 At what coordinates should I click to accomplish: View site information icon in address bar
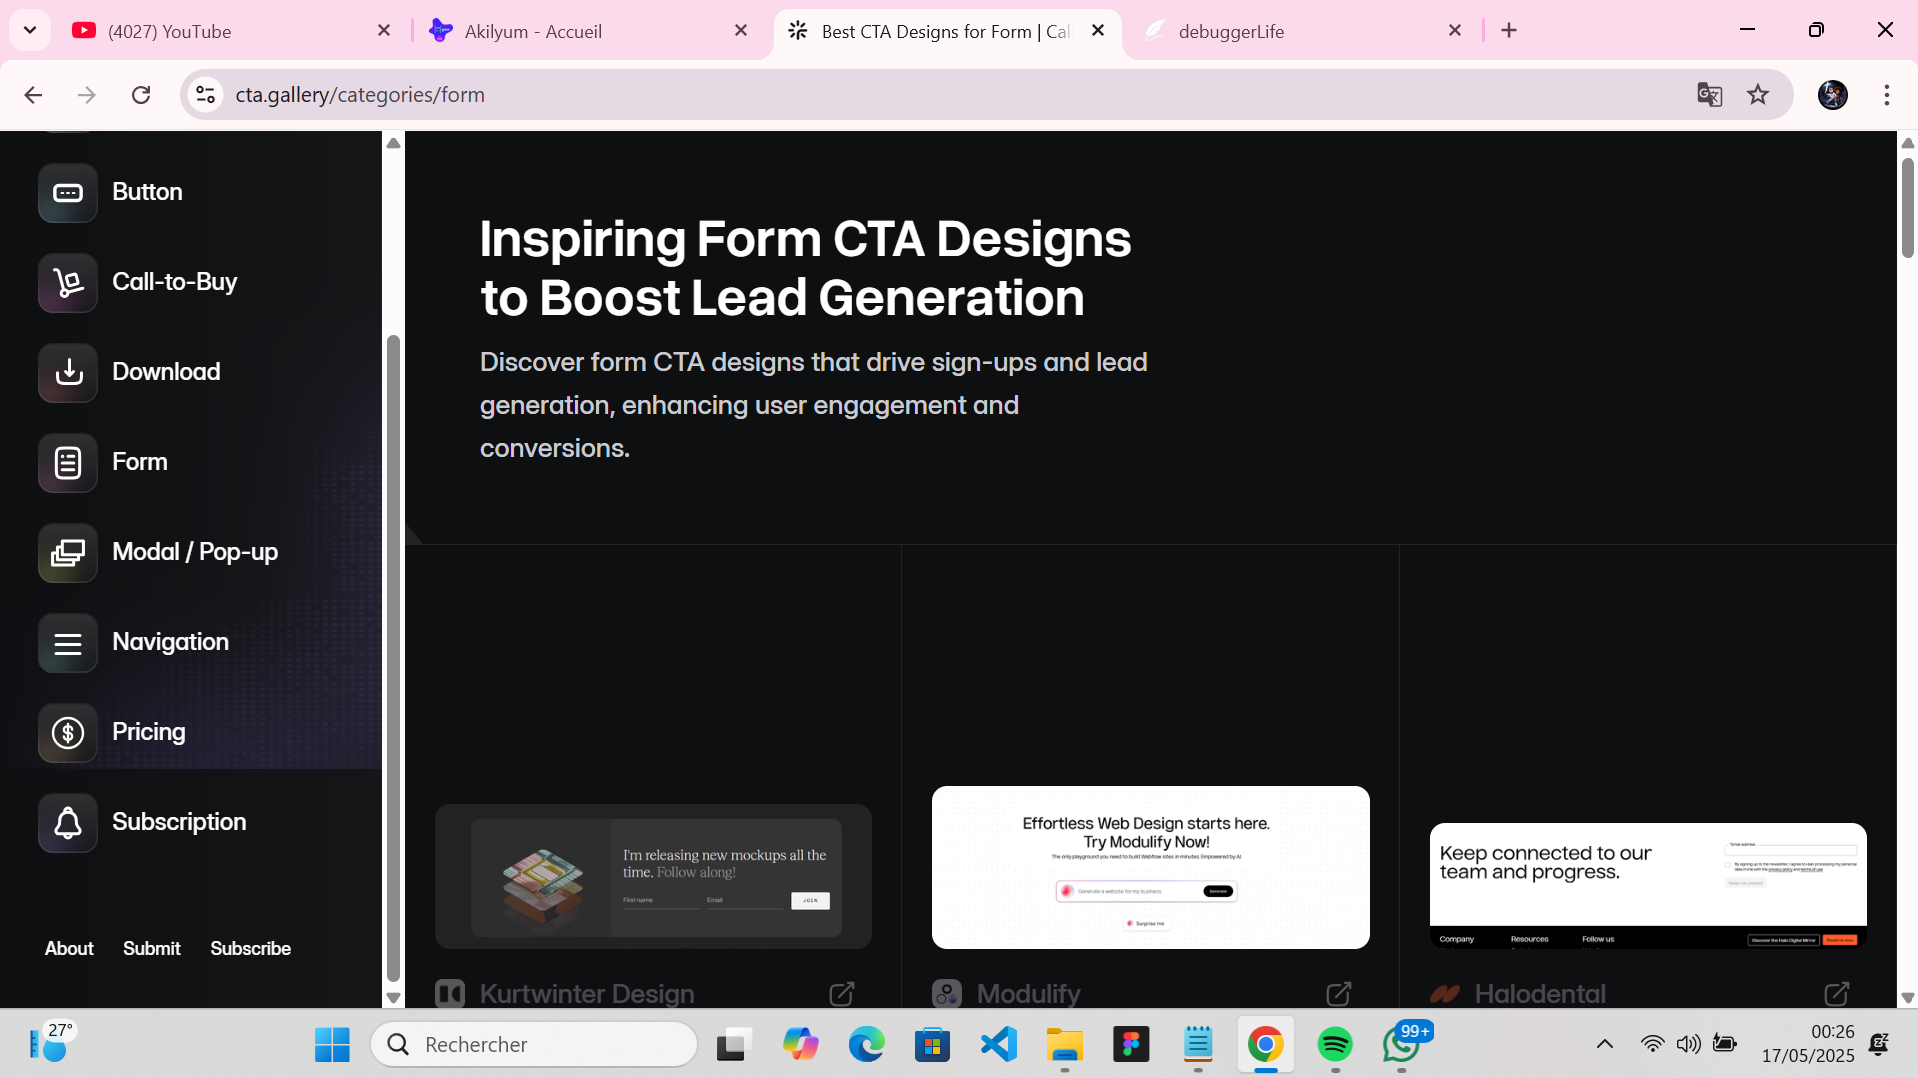pos(205,95)
